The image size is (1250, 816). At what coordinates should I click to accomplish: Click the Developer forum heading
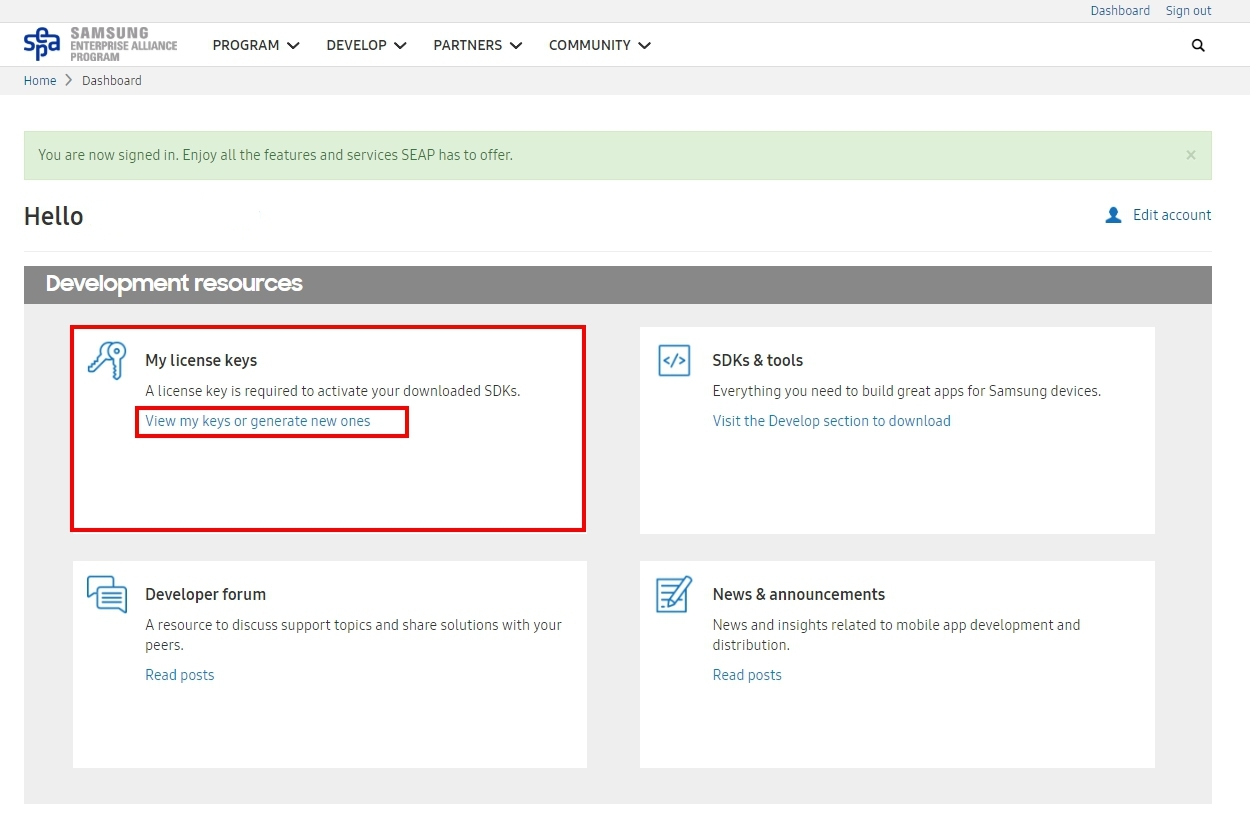[x=205, y=594]
